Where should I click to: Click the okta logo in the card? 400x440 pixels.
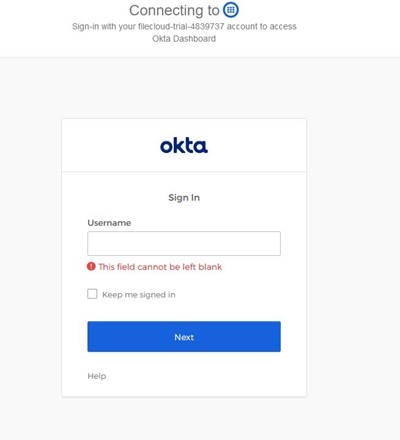184,146
